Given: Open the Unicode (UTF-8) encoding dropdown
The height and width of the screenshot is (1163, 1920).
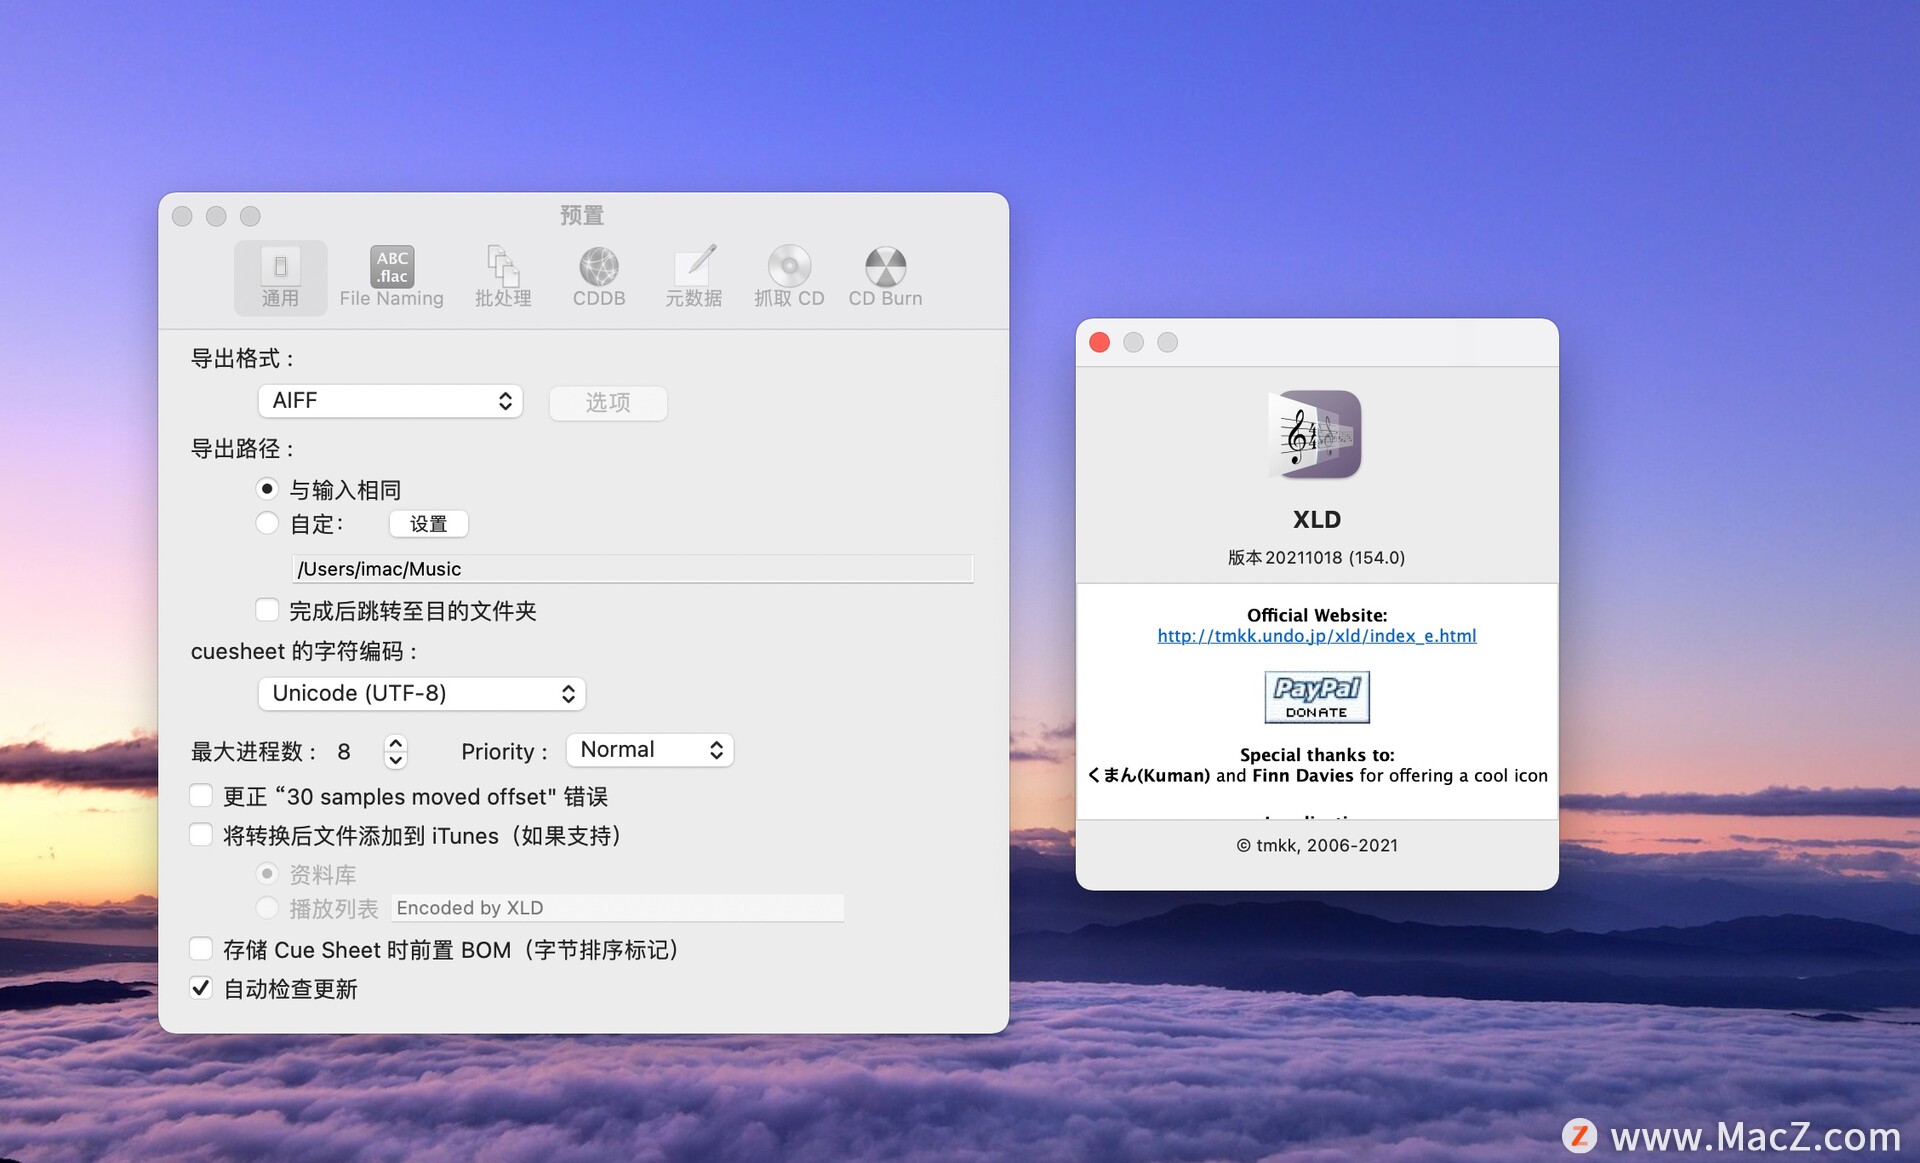Looking at the screenshot, I should [x=421, y=693].
